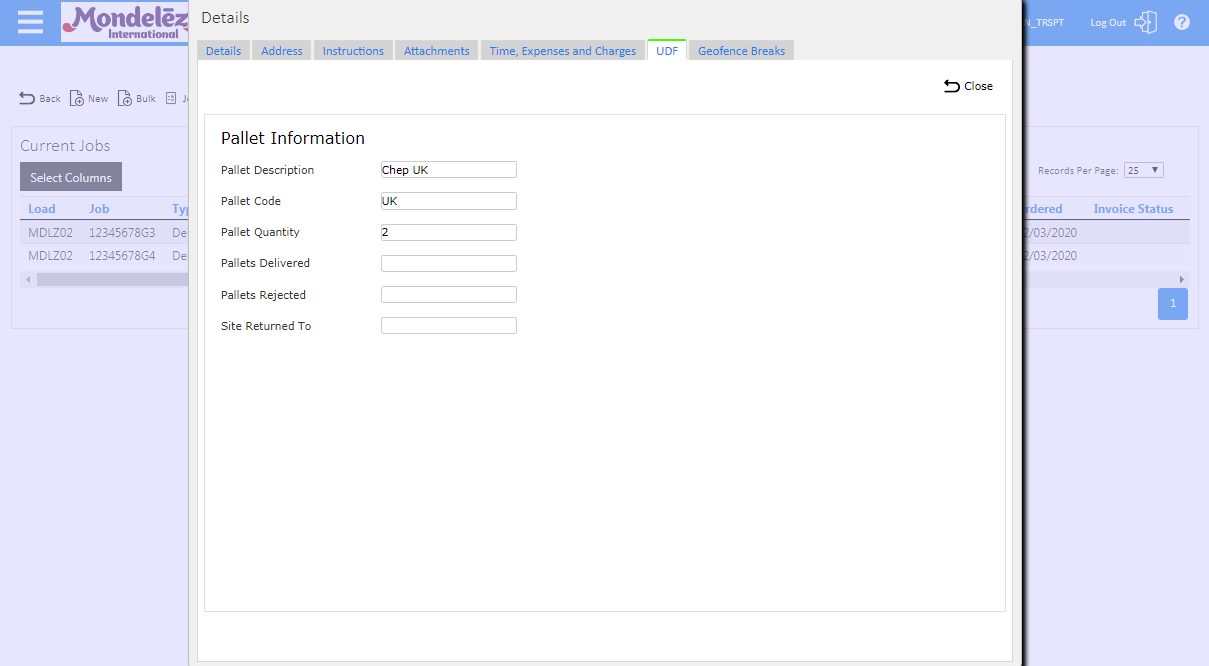The image size is (1209, 666).
Task: Open the help question mark icon
Action: tap(1182, 22)
